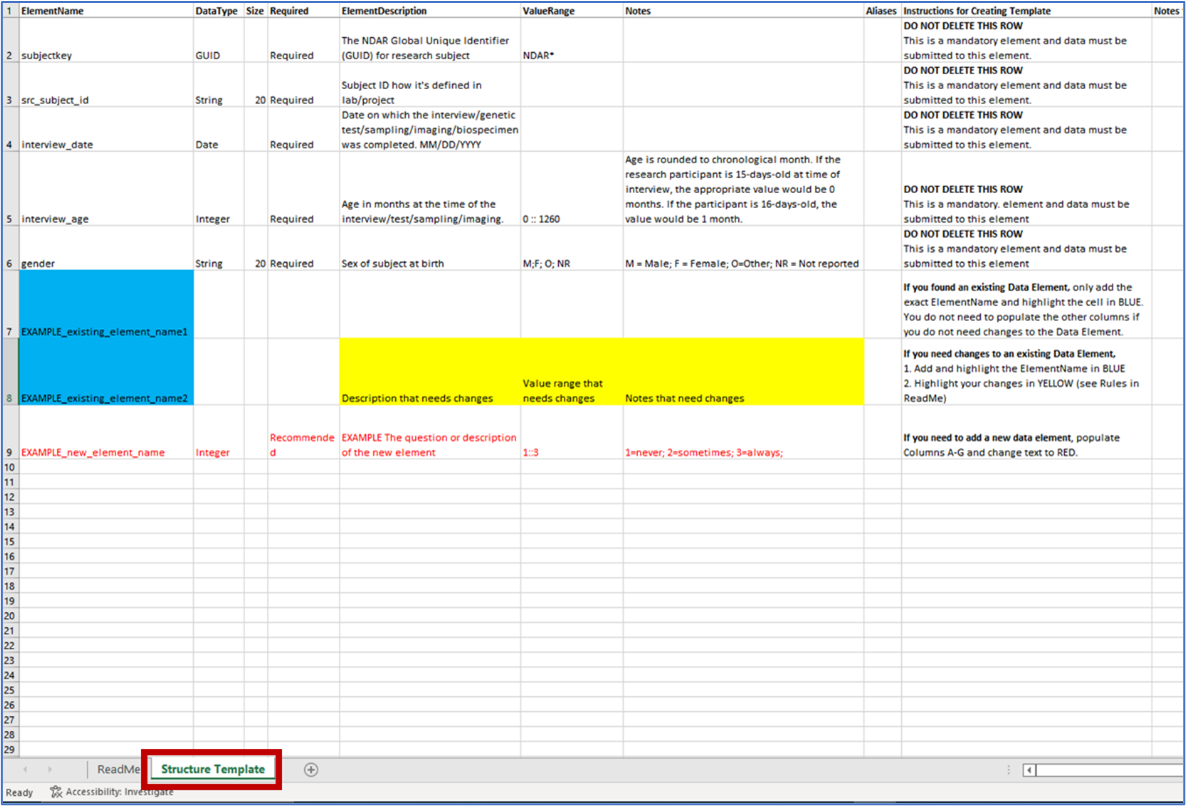The height and width of the screenshot is (806, 1186).
Task: Select the subjectkey cell
Action: [105, 41]
